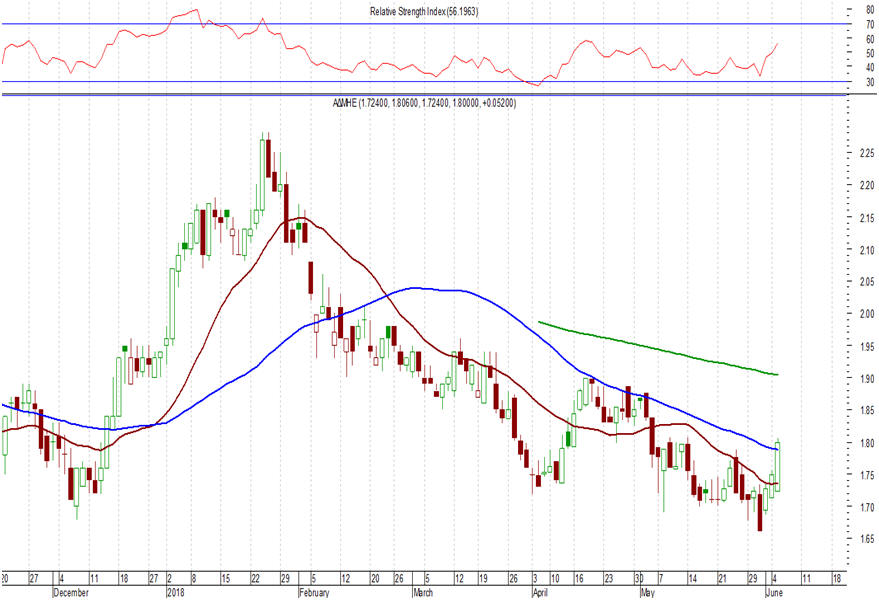Click the 22 date label in January

[x=256, y=578]
